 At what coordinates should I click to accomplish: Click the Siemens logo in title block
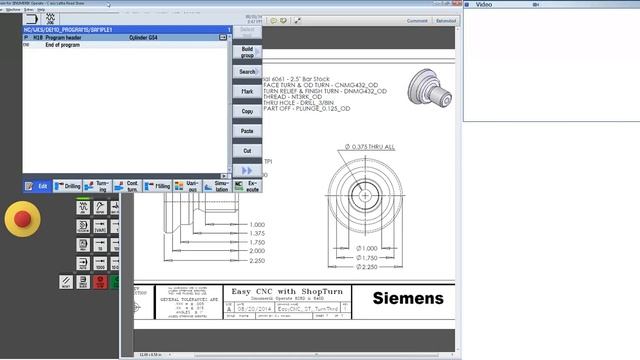pyautogui.click(x=408, y=298)
